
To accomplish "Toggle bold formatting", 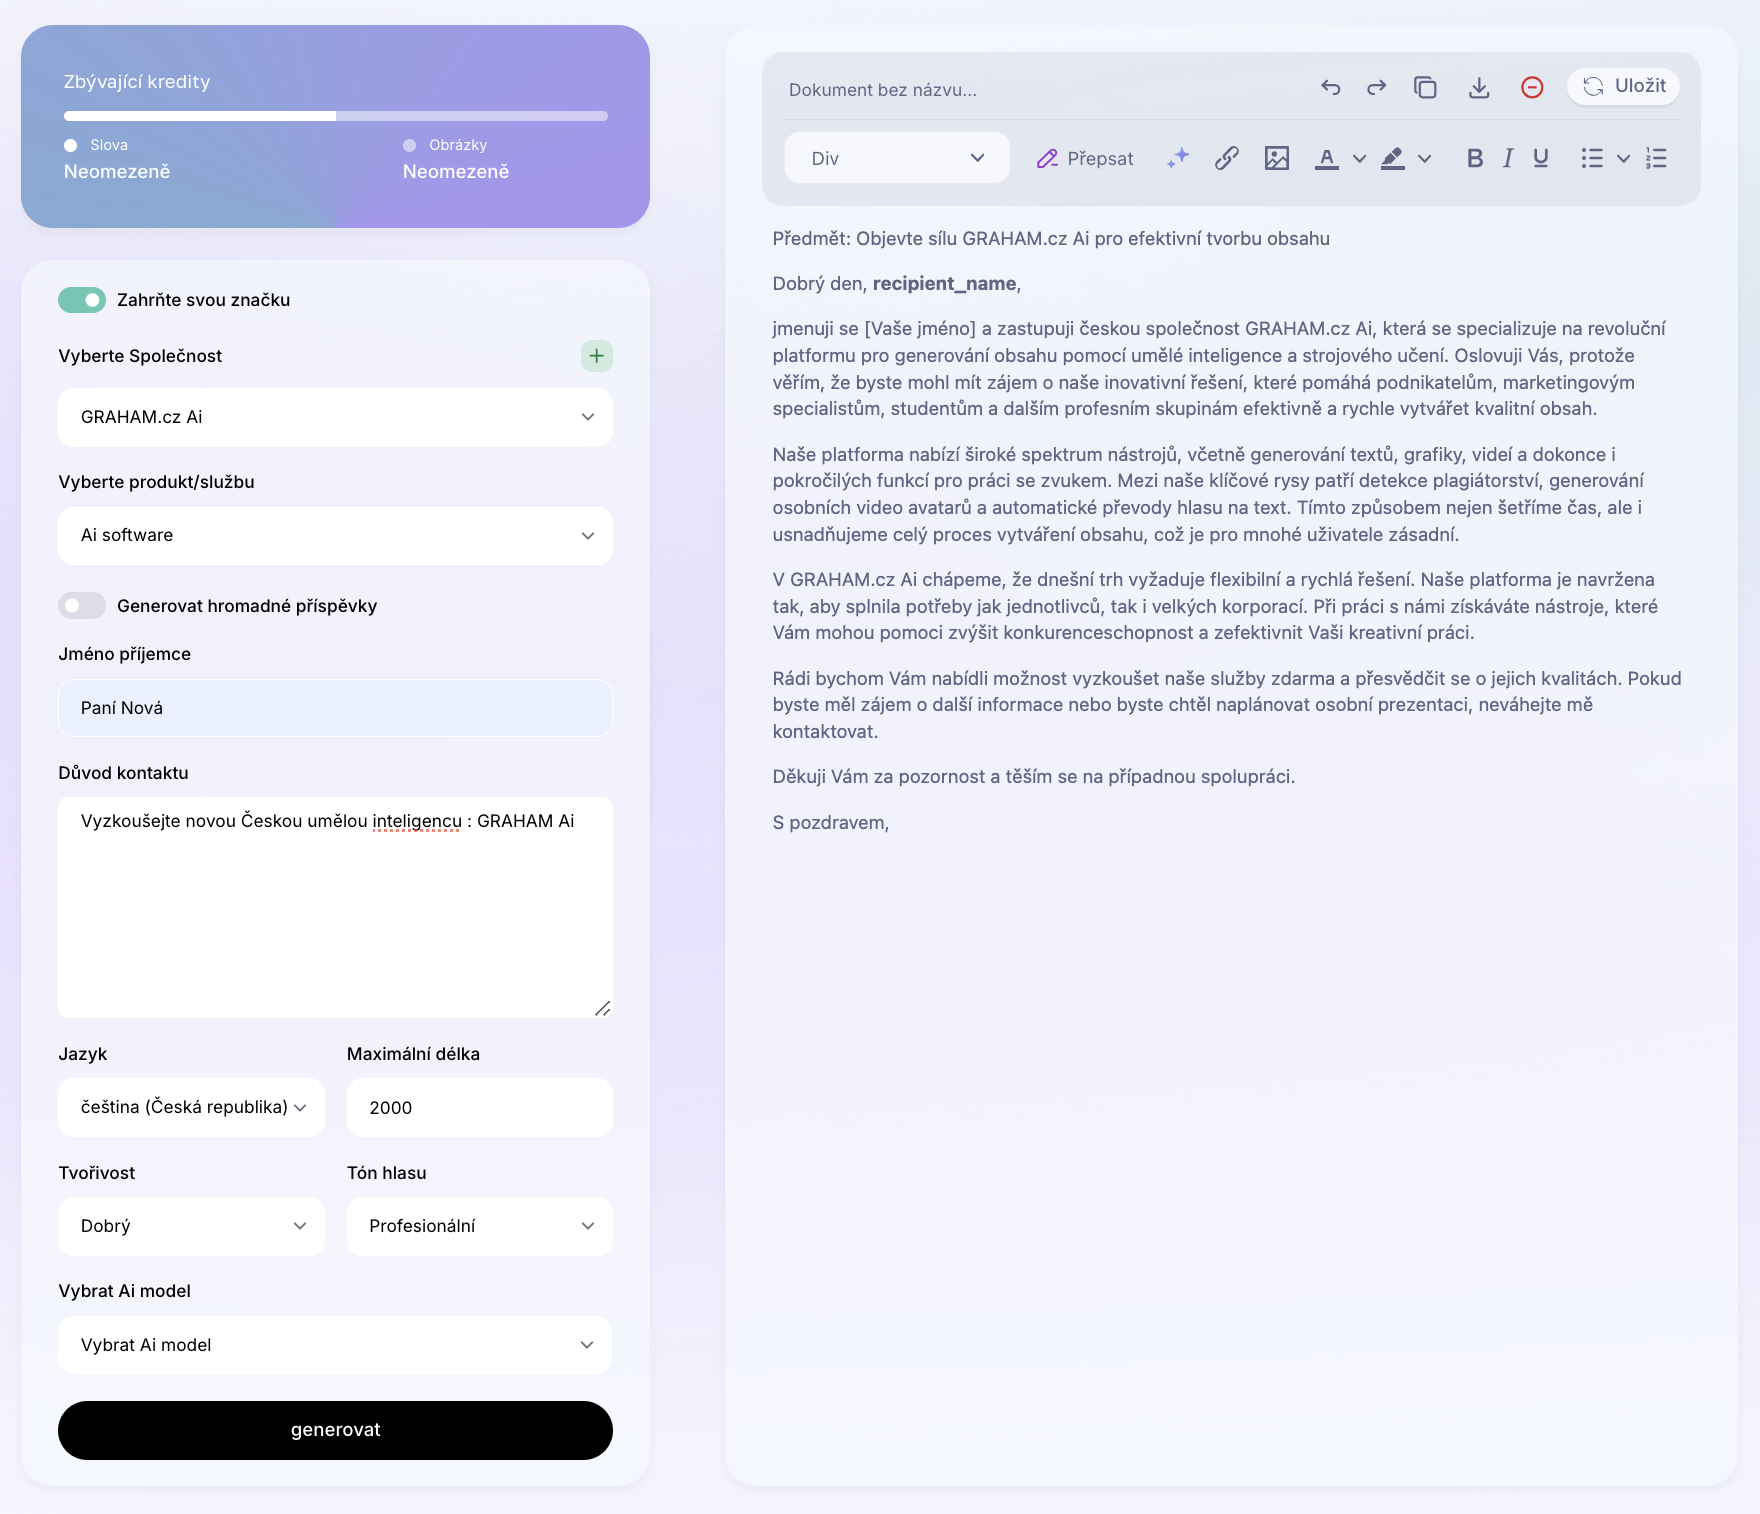I will (1475, 158).
